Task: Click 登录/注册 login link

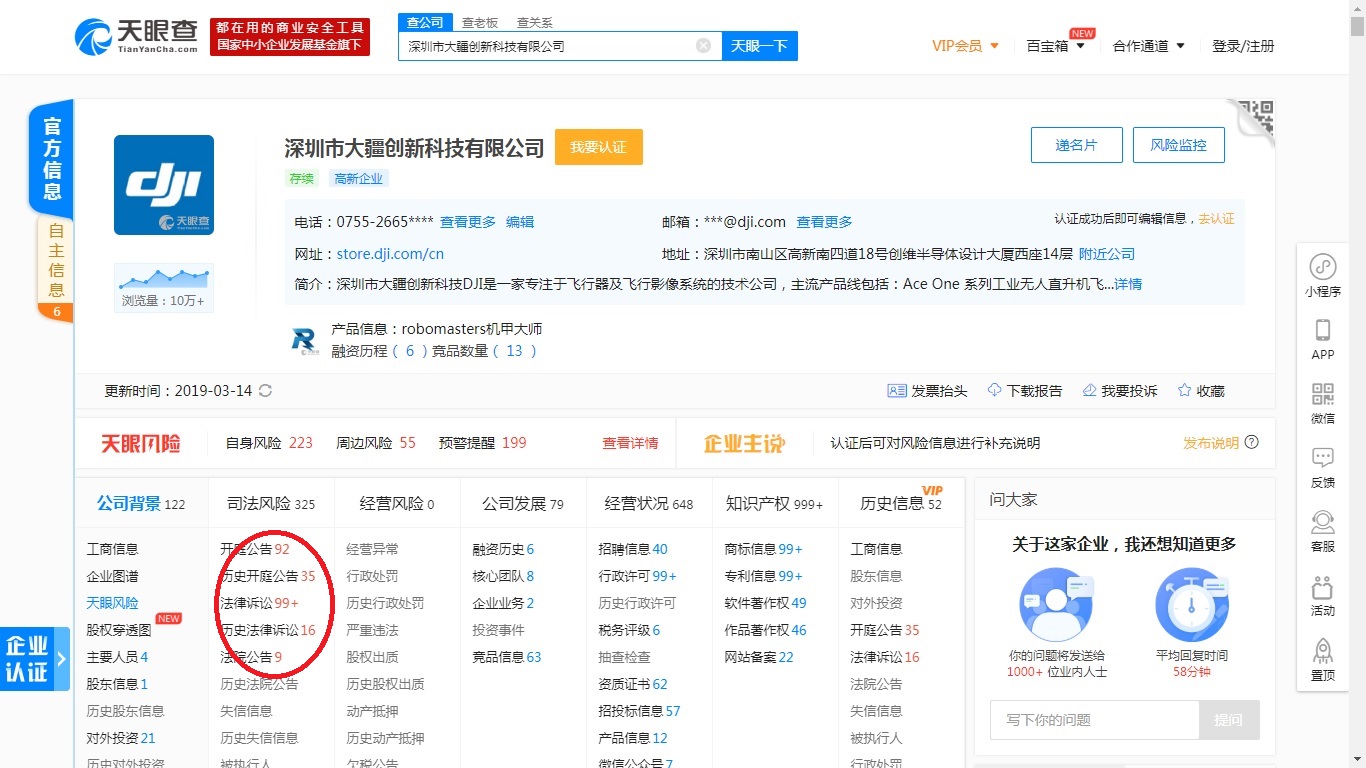Action: coord(1243,46)
